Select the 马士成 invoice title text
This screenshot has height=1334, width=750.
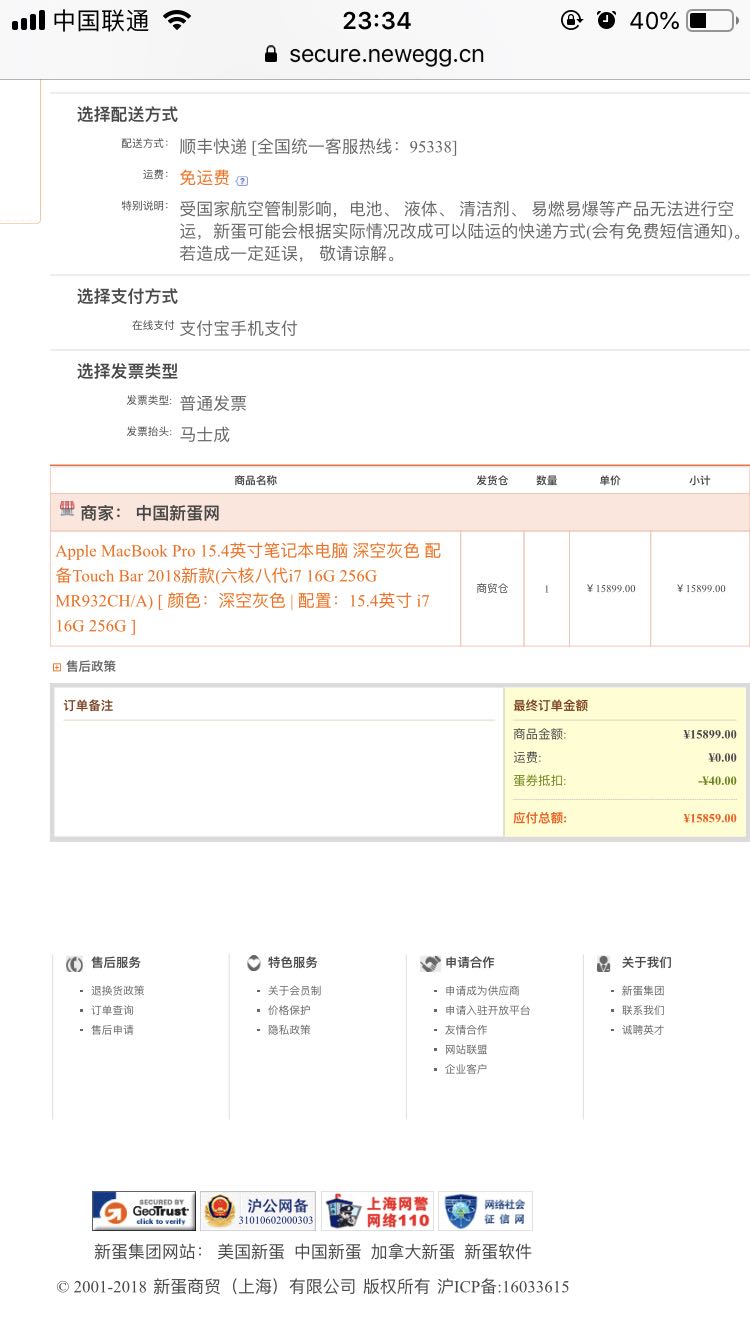(x=205, y=435)
